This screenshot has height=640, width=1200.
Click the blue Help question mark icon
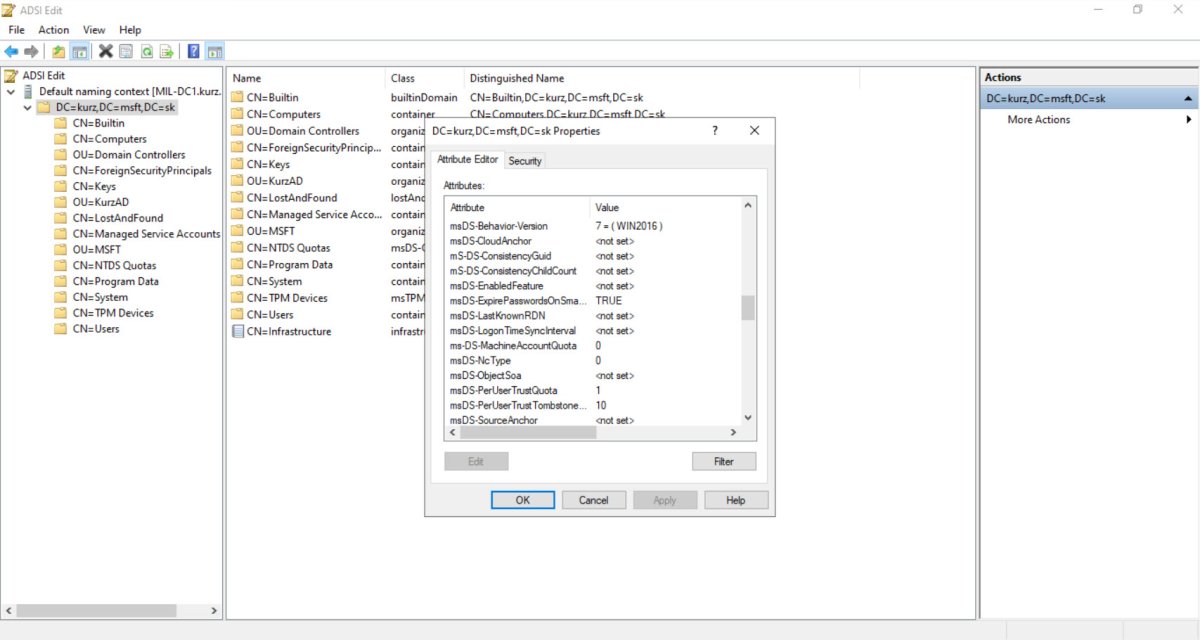(x=193, y=51)
